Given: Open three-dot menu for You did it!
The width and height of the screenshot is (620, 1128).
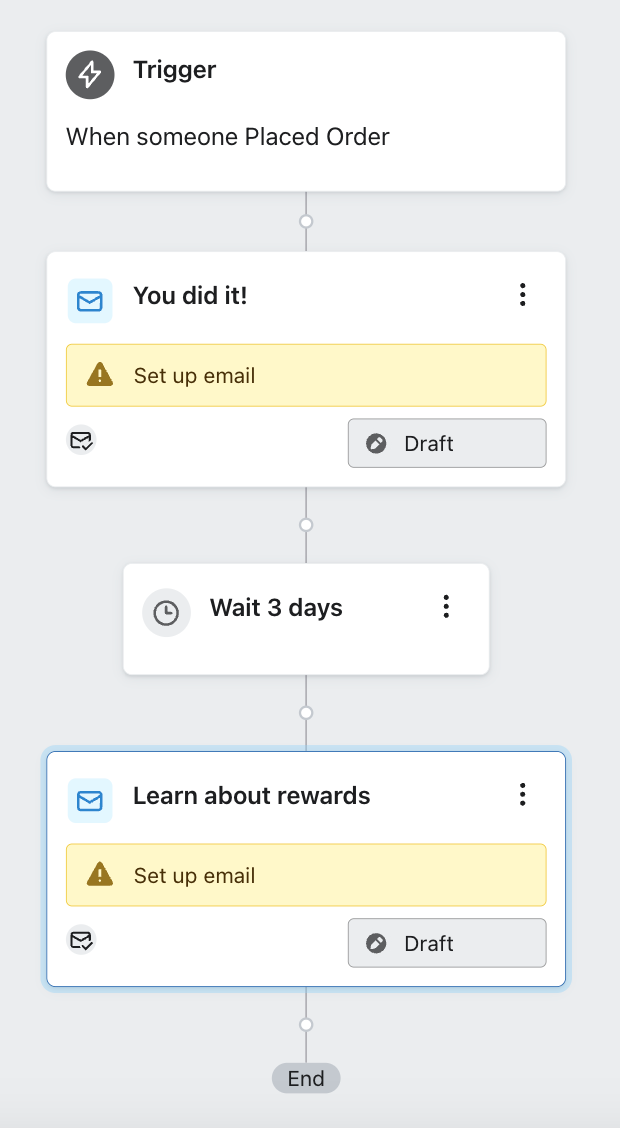Looking at the screenshot, I should [x=522, y=295].
